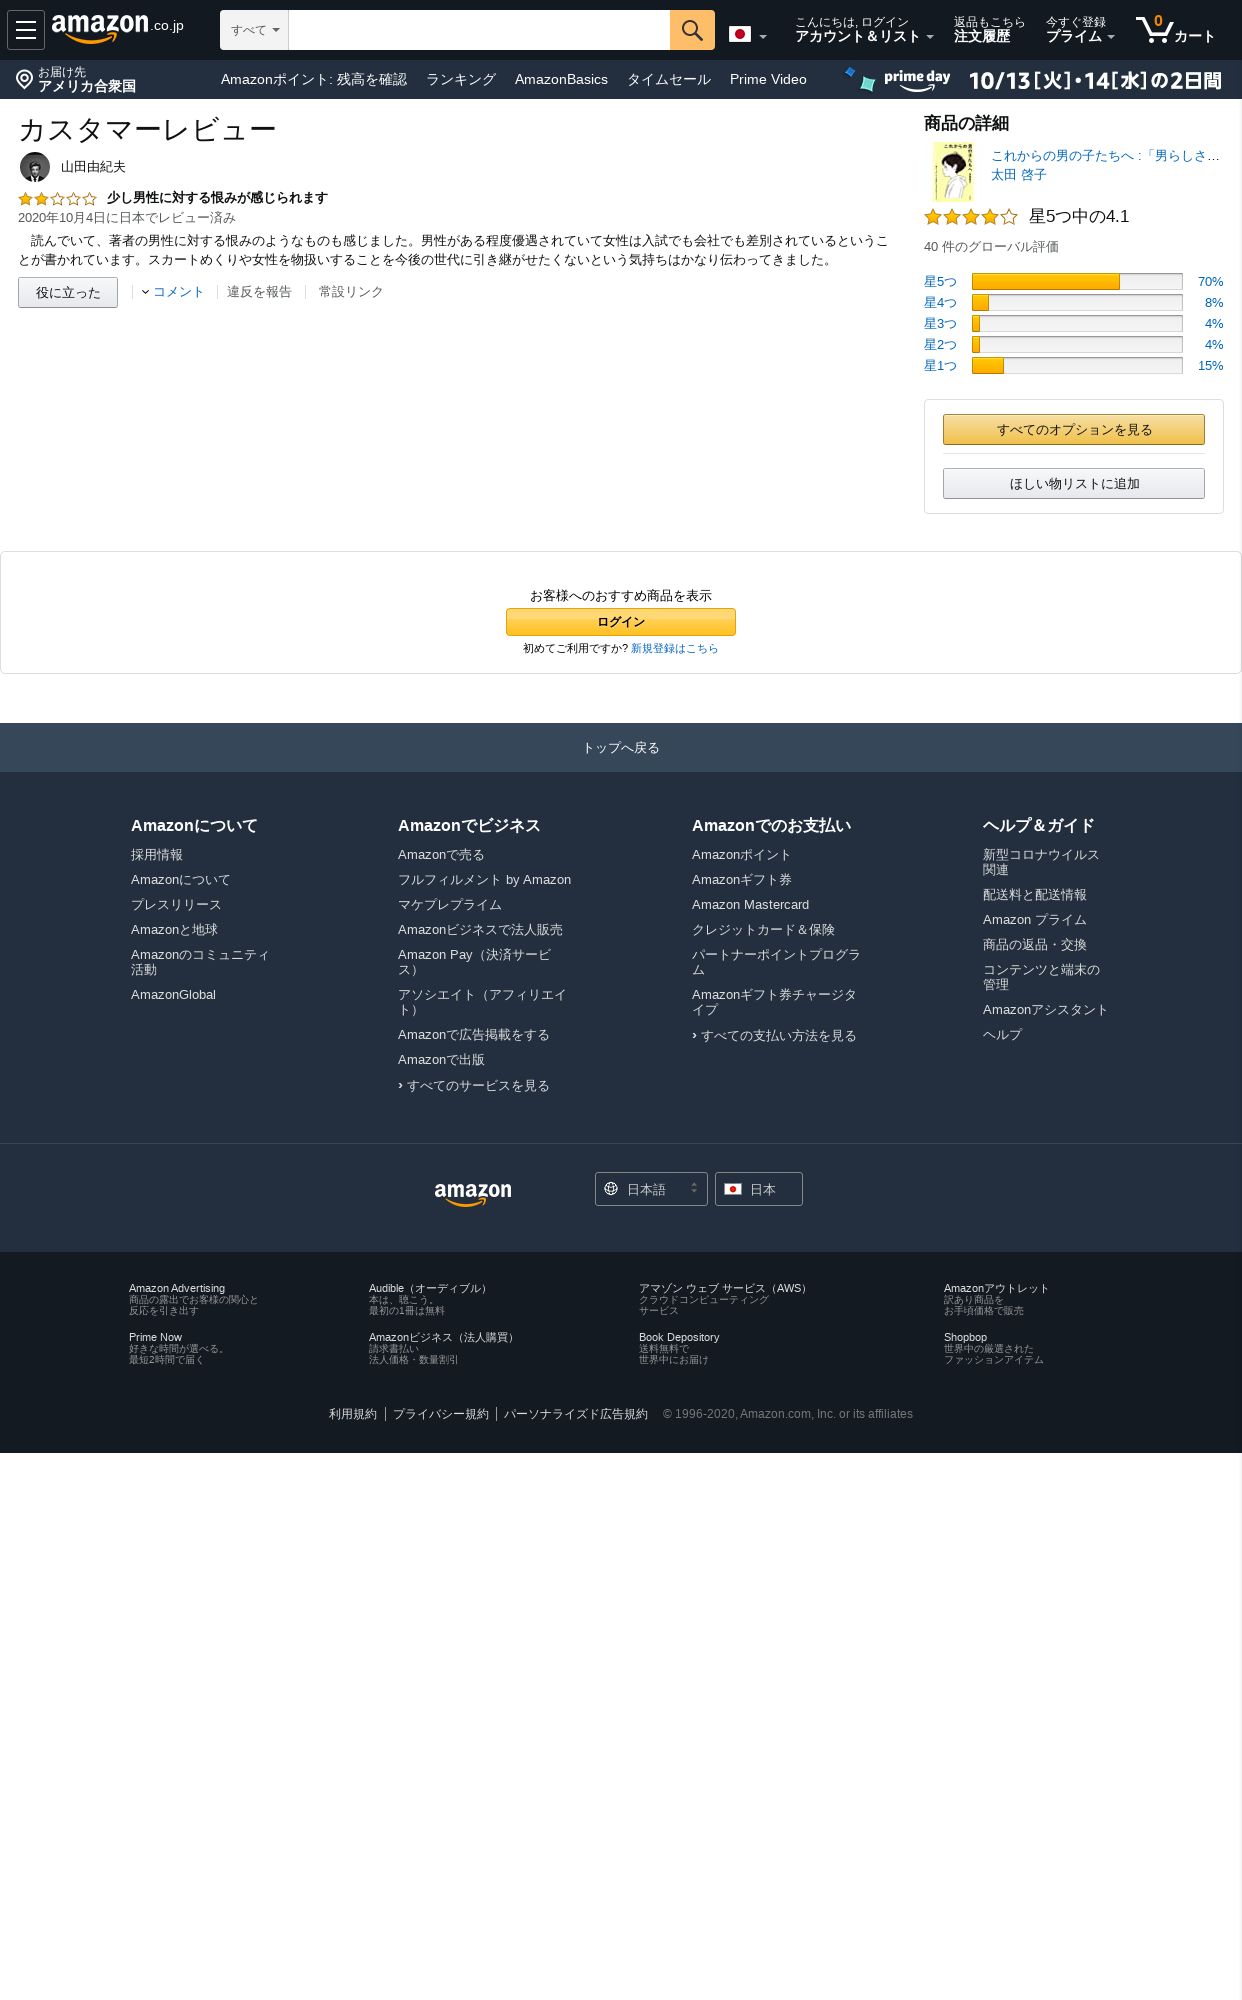The width and height of the screenshot is (1242, 2000).
Task: Click reviewer 山田由紀夫 avatar
Action: [35, 167]
